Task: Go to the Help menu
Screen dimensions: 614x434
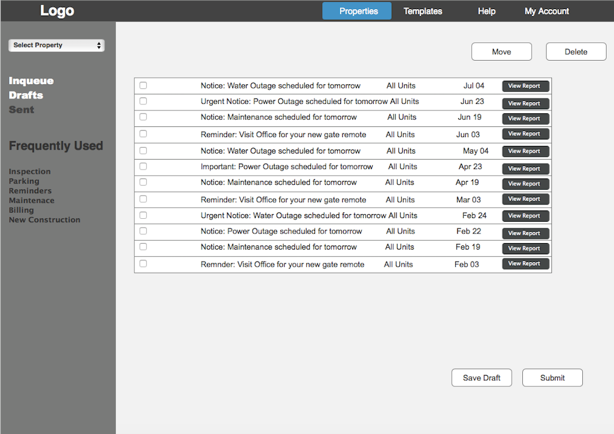Action: tap(487, 11)
